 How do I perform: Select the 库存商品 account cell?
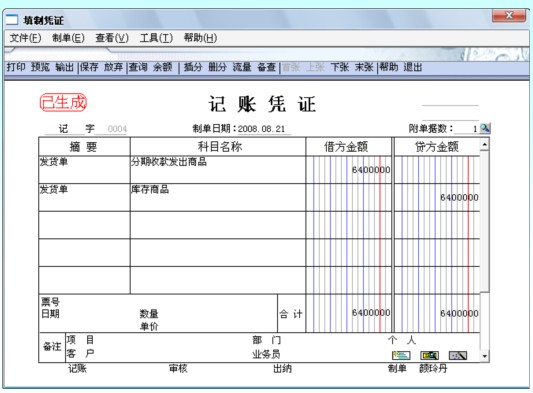(218, 198)
